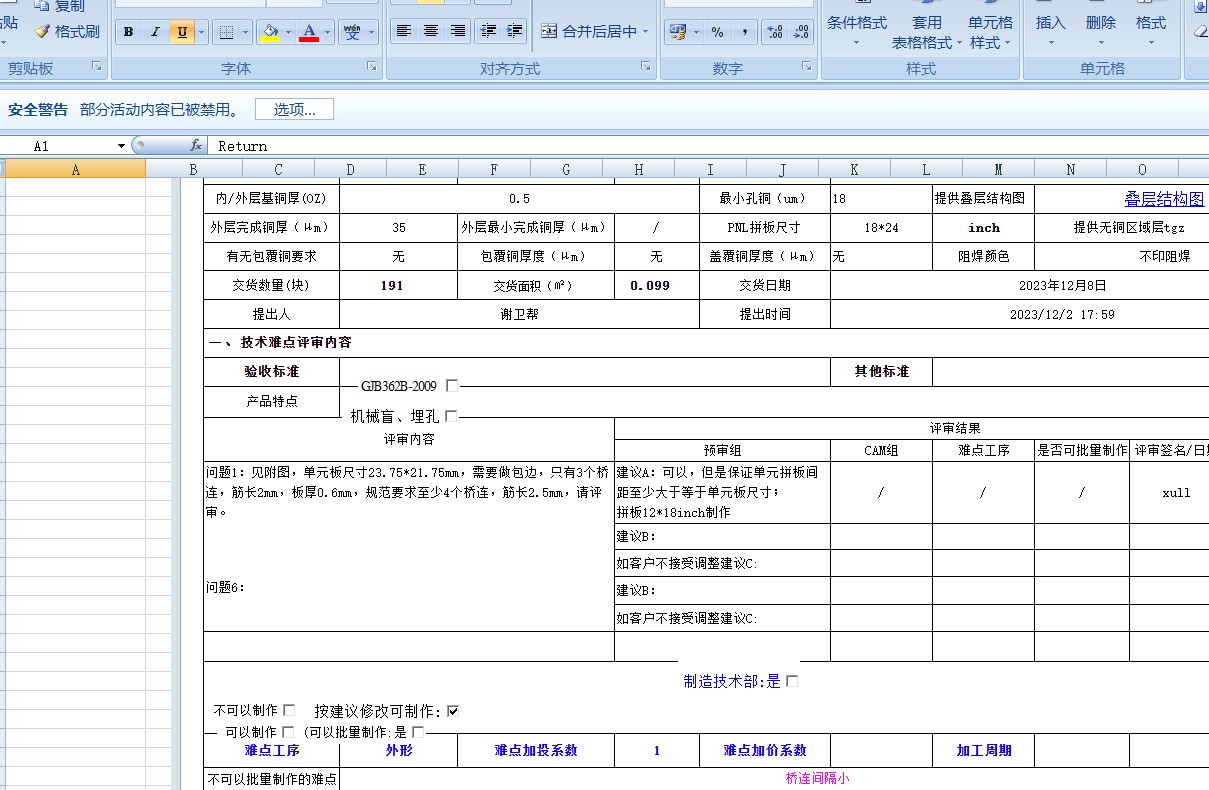1209x790 pixels.
Task: Apply the percent style
Action: 717,32
